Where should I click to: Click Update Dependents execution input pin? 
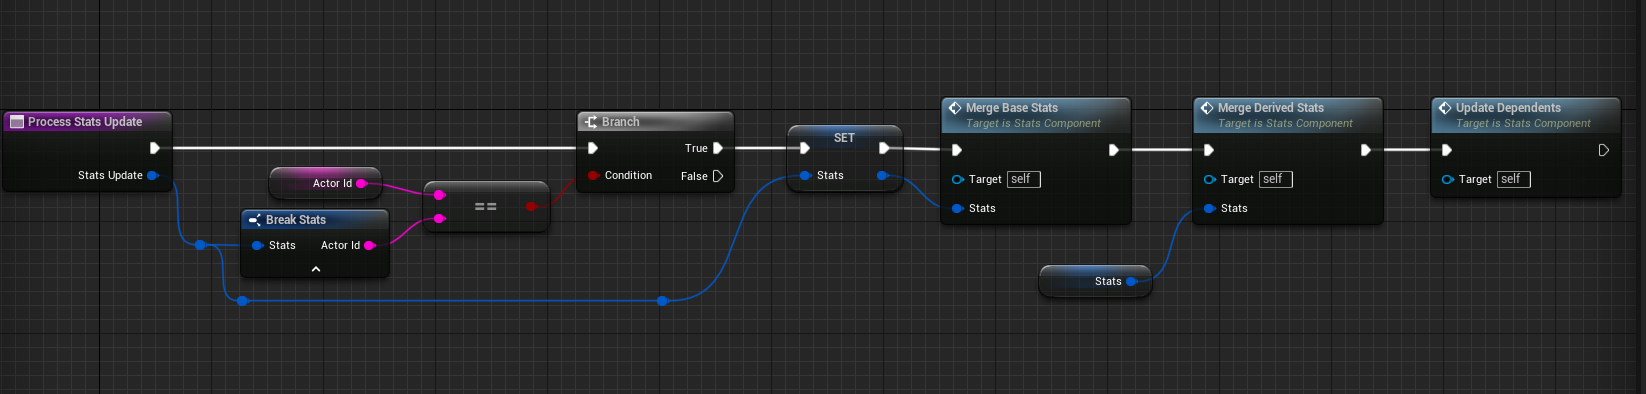1447,150
